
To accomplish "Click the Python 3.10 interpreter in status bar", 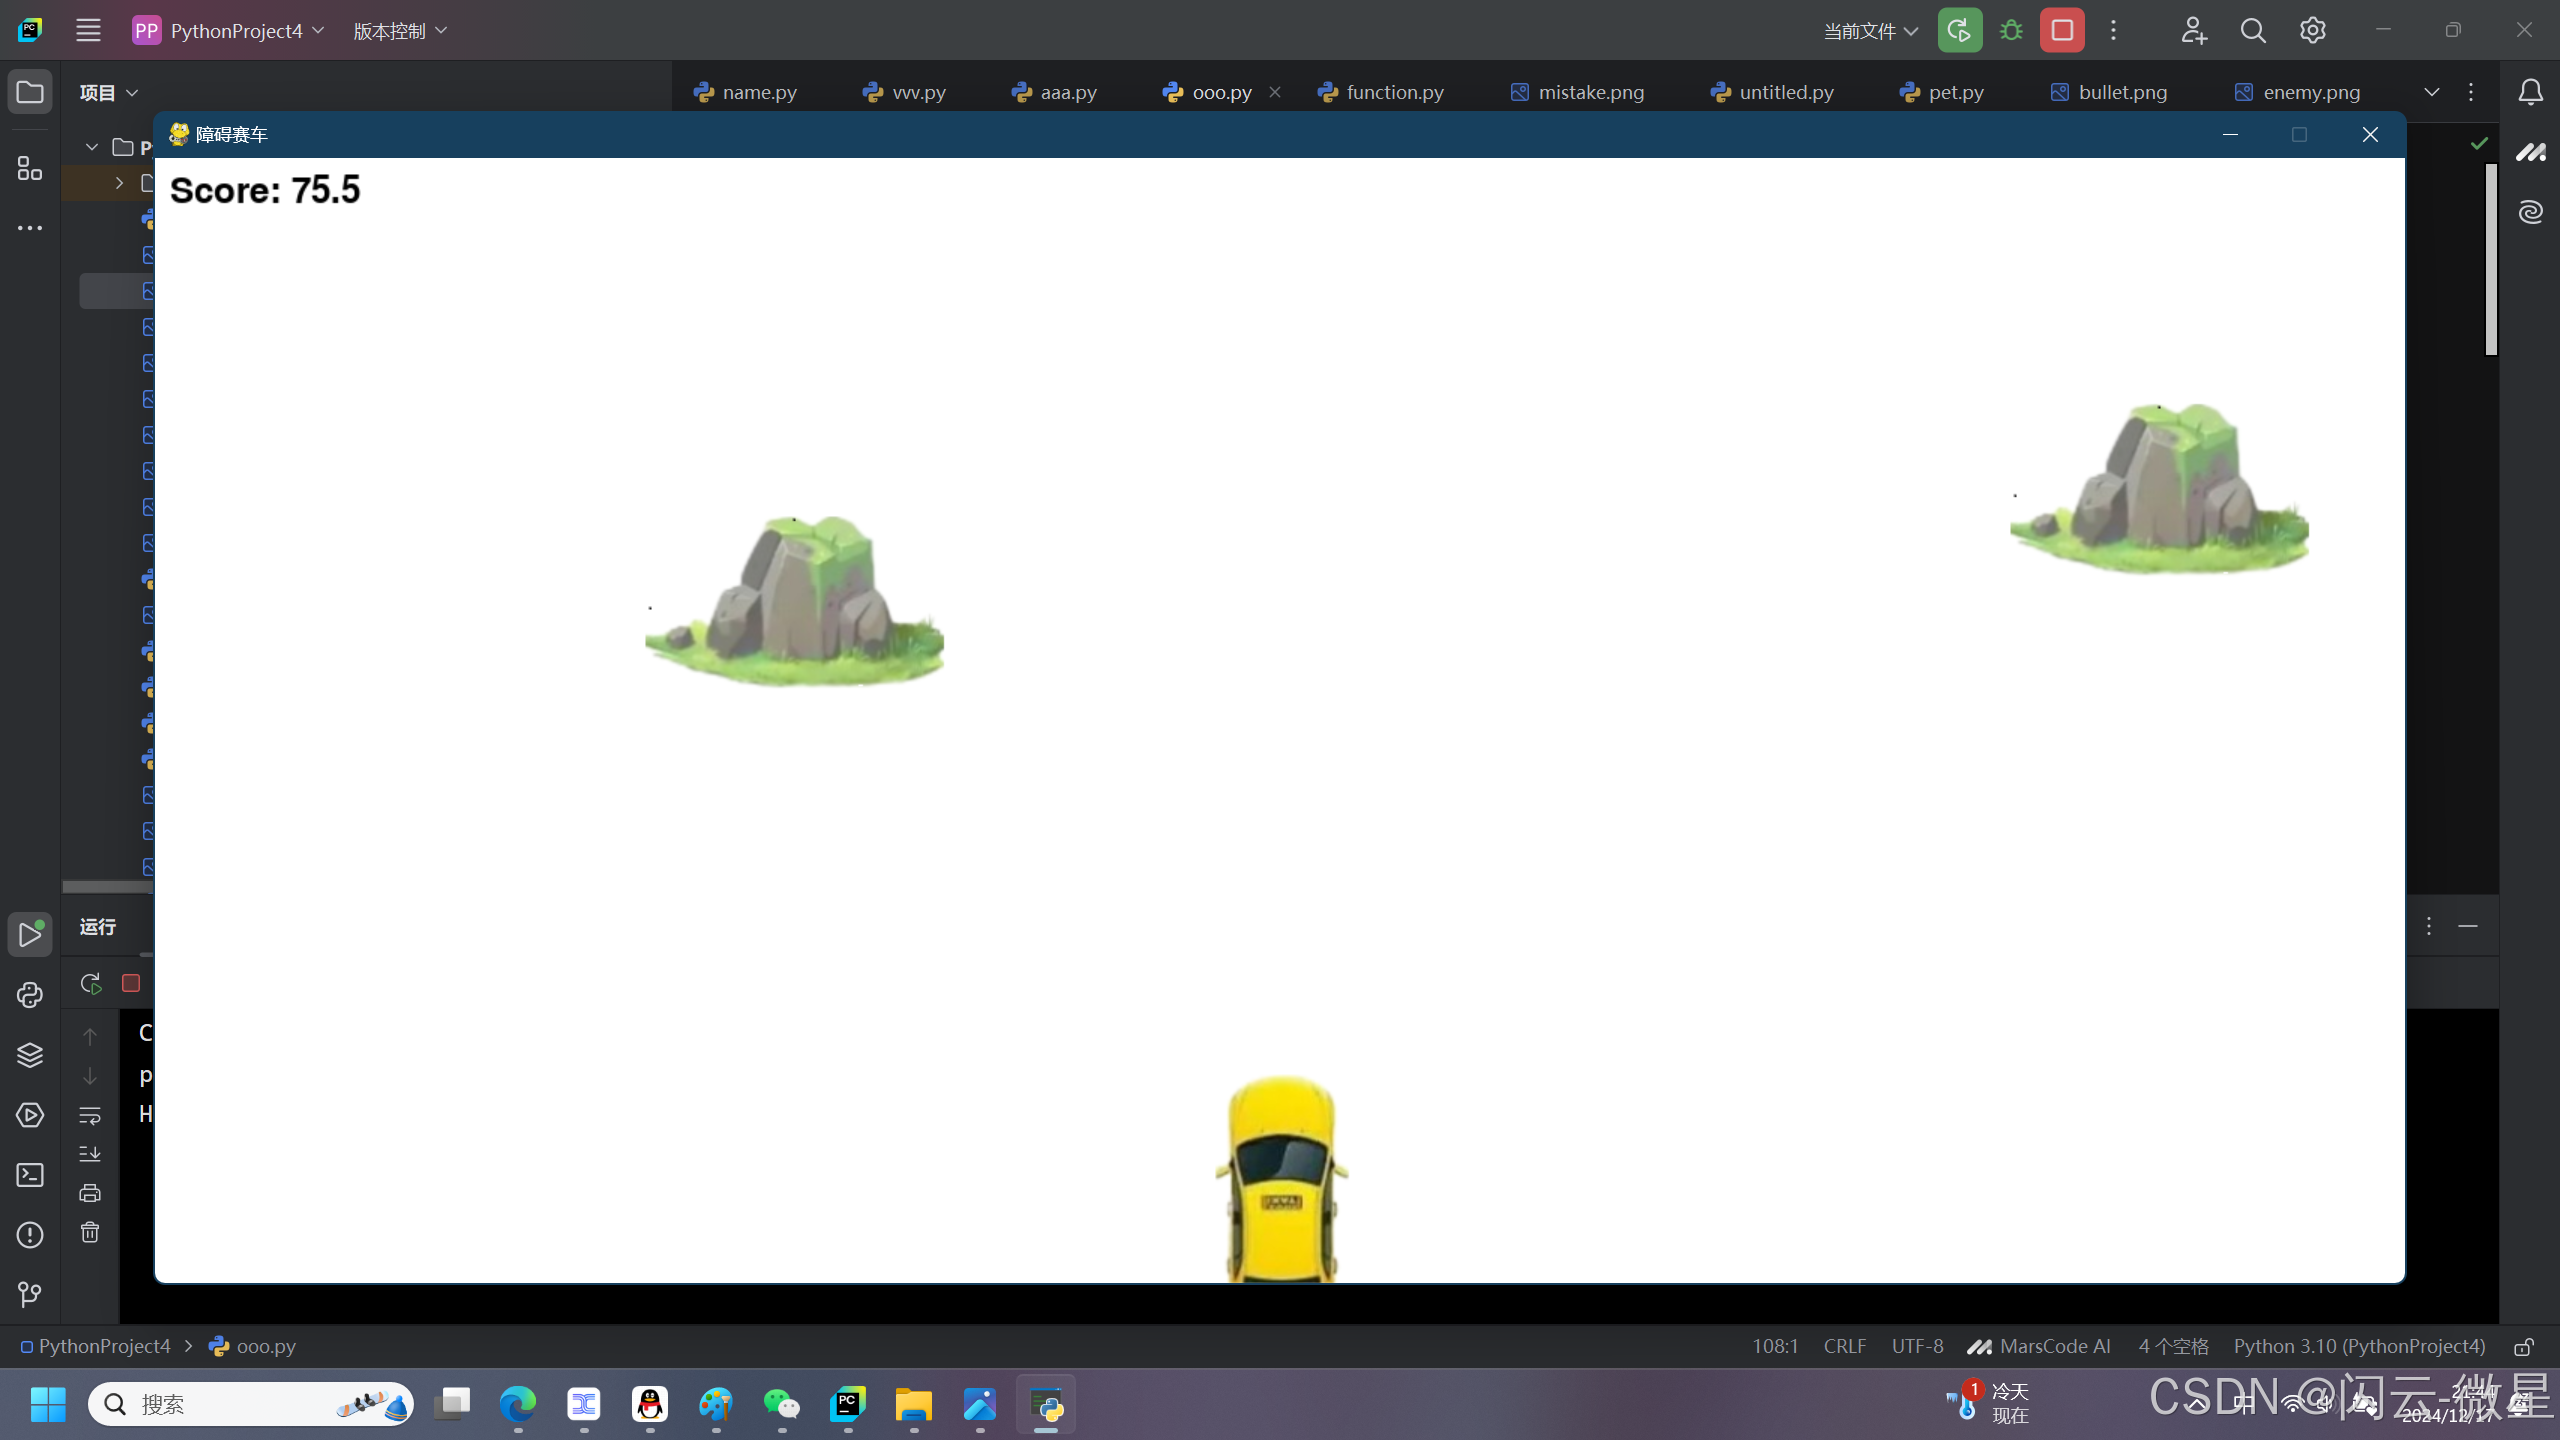I will (x=2359, y=1347).
